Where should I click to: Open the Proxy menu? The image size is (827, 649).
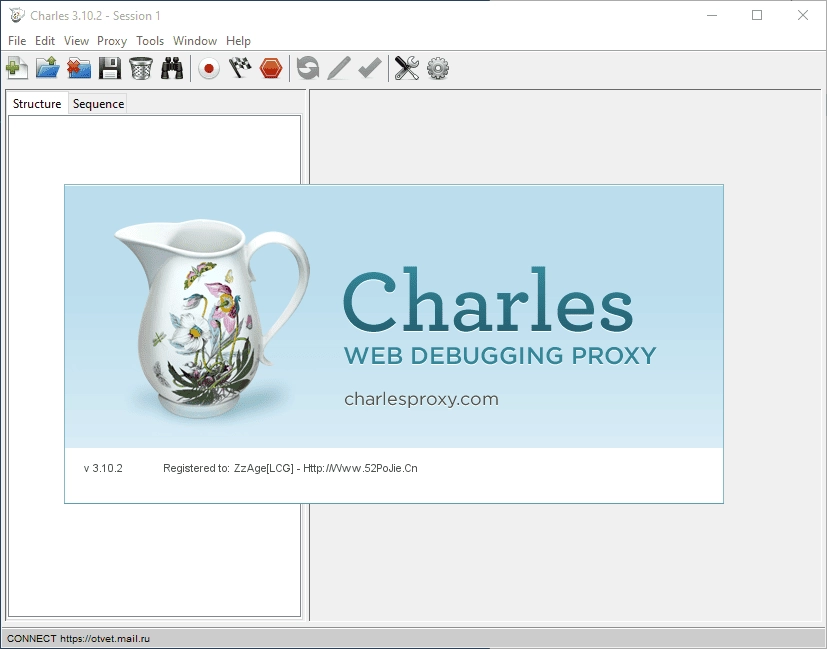[x=112, y=41]
